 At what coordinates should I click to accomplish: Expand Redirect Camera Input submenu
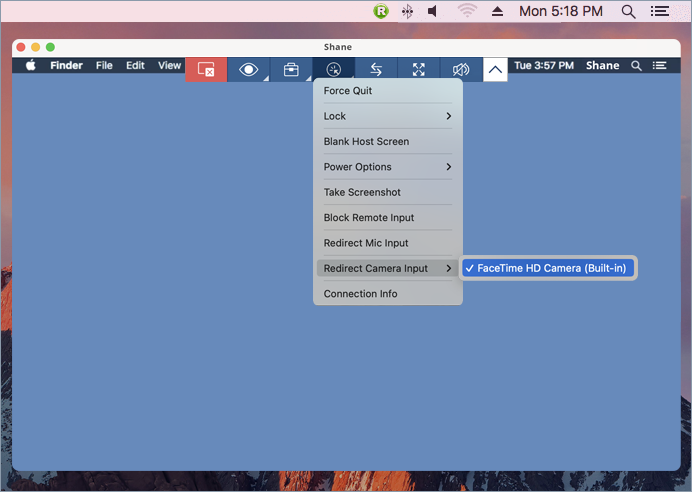pos(388,268)
